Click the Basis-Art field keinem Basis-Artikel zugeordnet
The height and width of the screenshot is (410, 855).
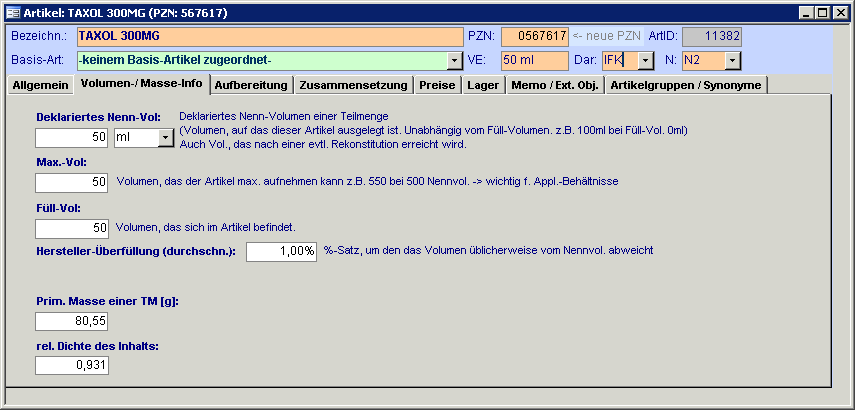click(262, 61)
